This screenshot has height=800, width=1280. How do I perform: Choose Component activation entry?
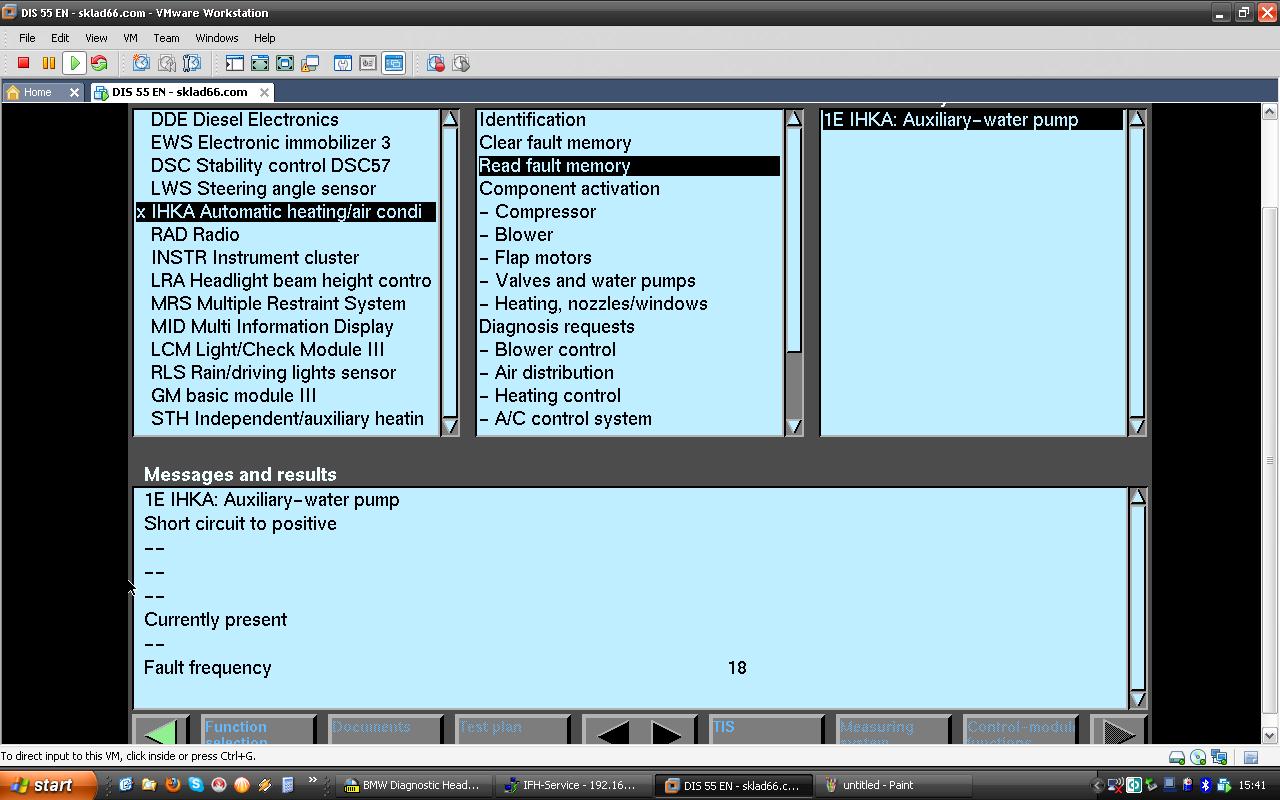[629, 189]
